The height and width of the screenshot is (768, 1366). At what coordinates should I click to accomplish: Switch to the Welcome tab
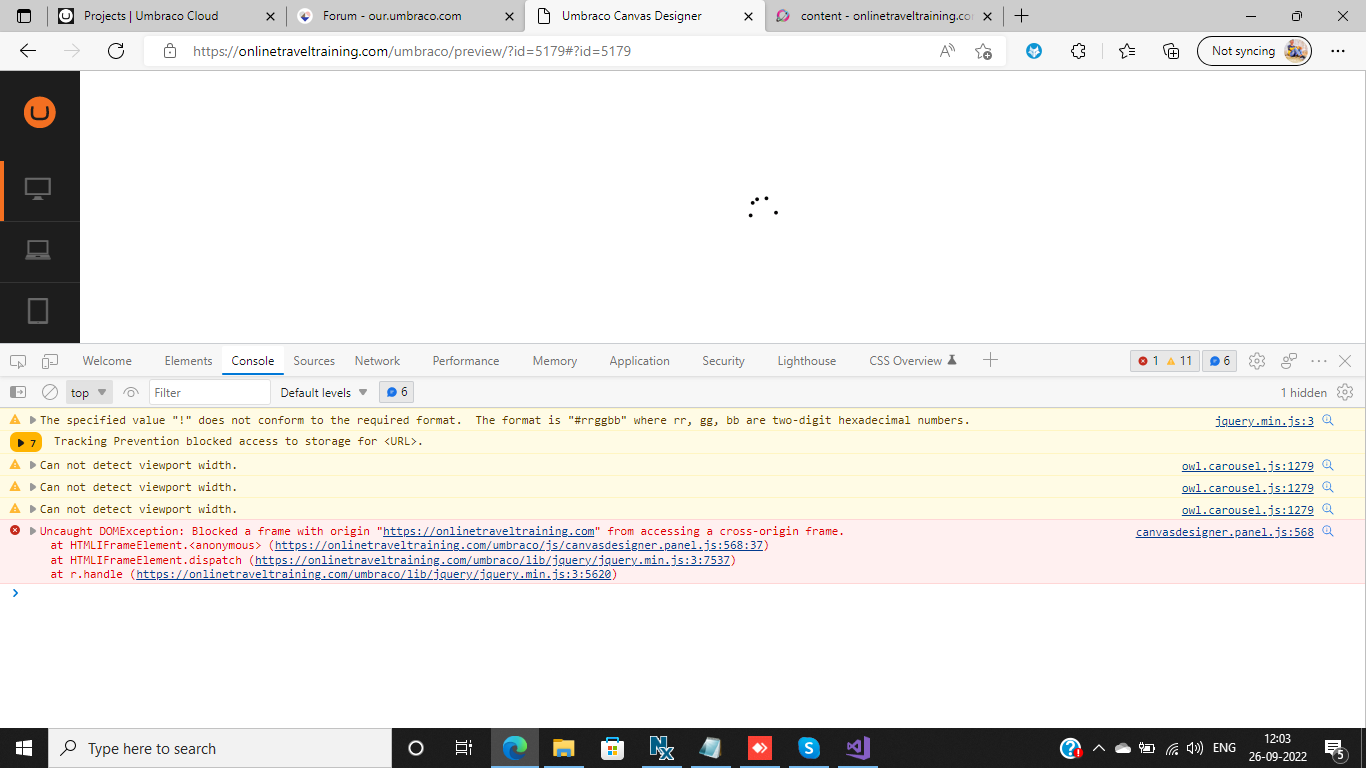click(x=107, y=361)
